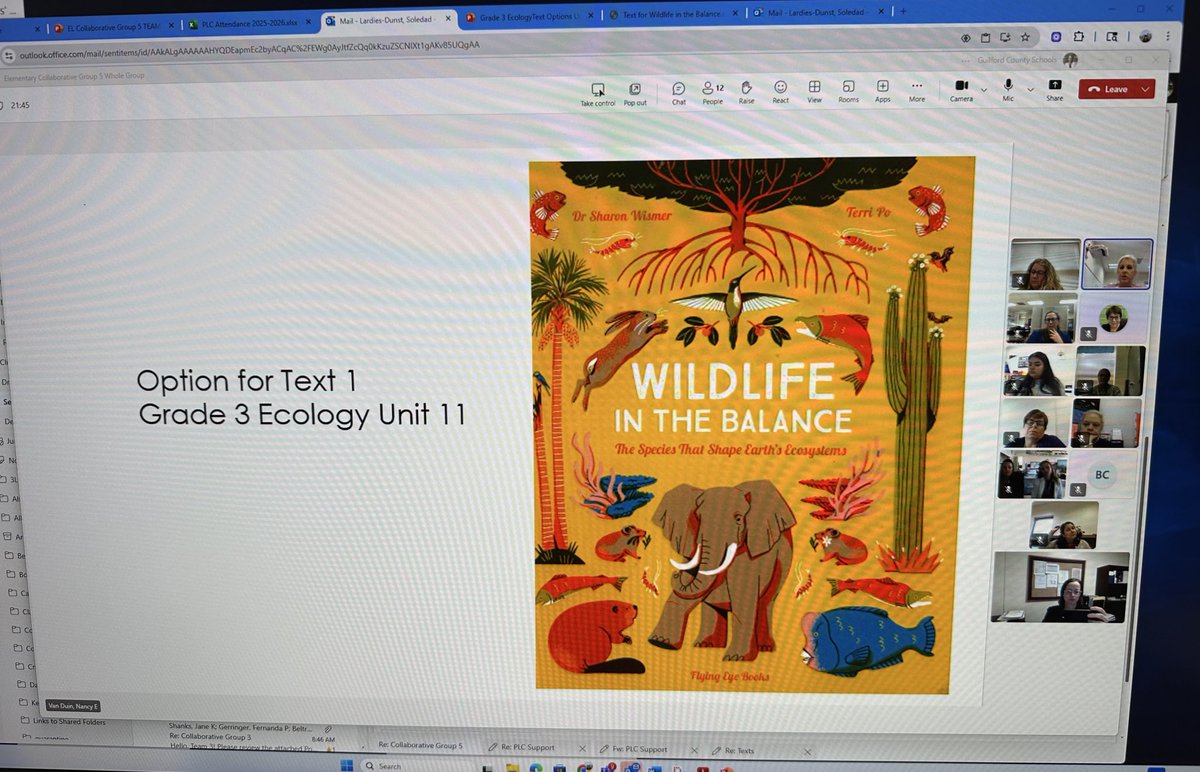Click the outlook.office.com address bar
Viewport: 1200px width, 772px height.
480,45
